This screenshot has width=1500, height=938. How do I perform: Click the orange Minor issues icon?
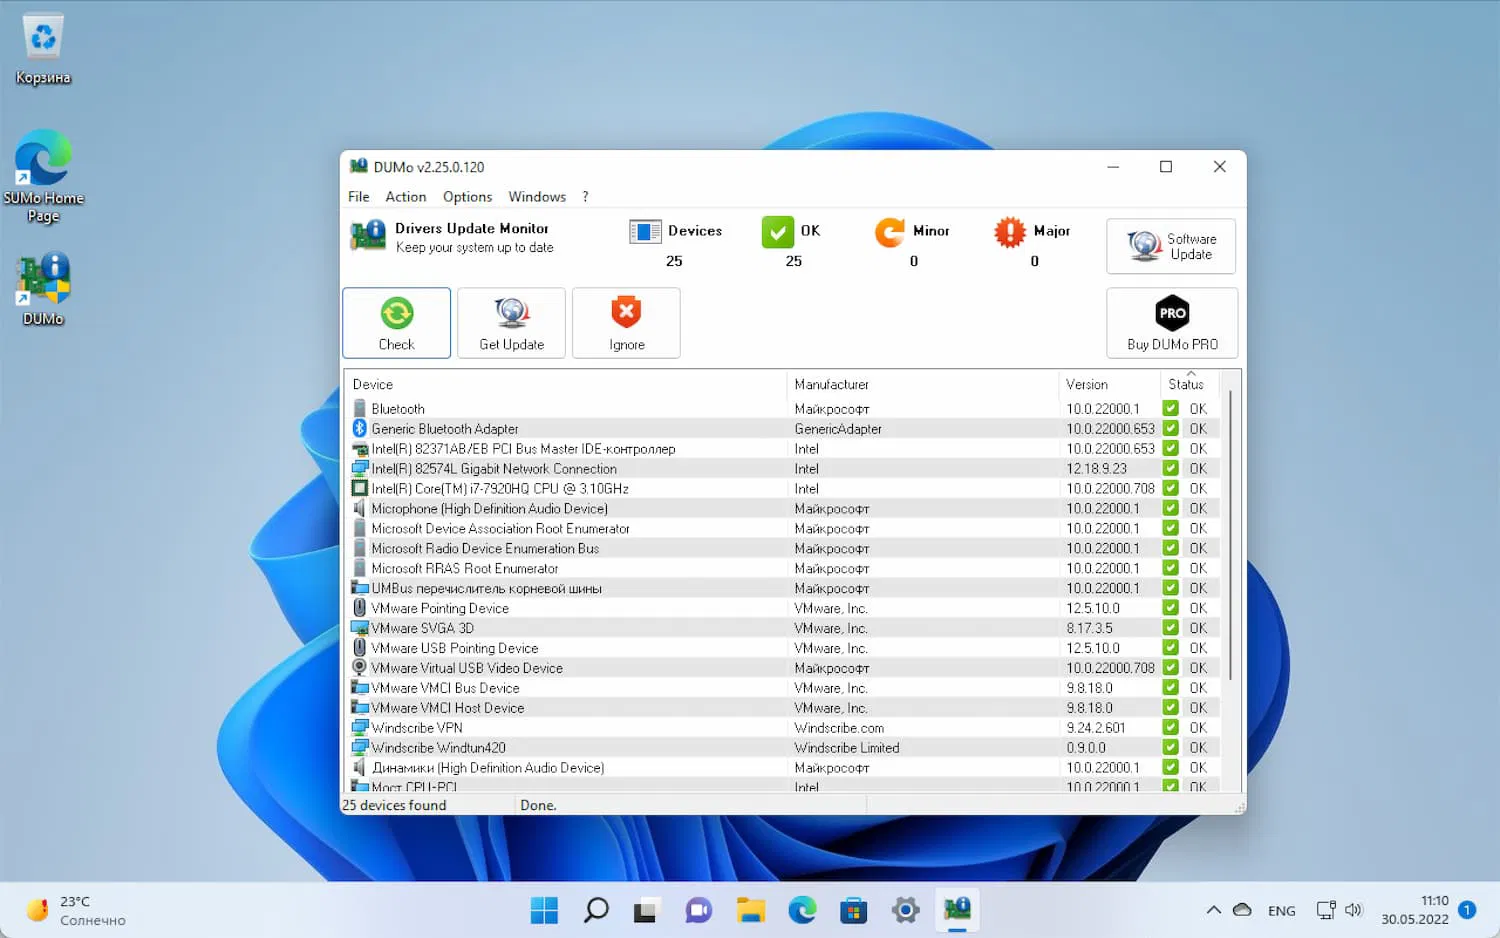tap(890, 232)
